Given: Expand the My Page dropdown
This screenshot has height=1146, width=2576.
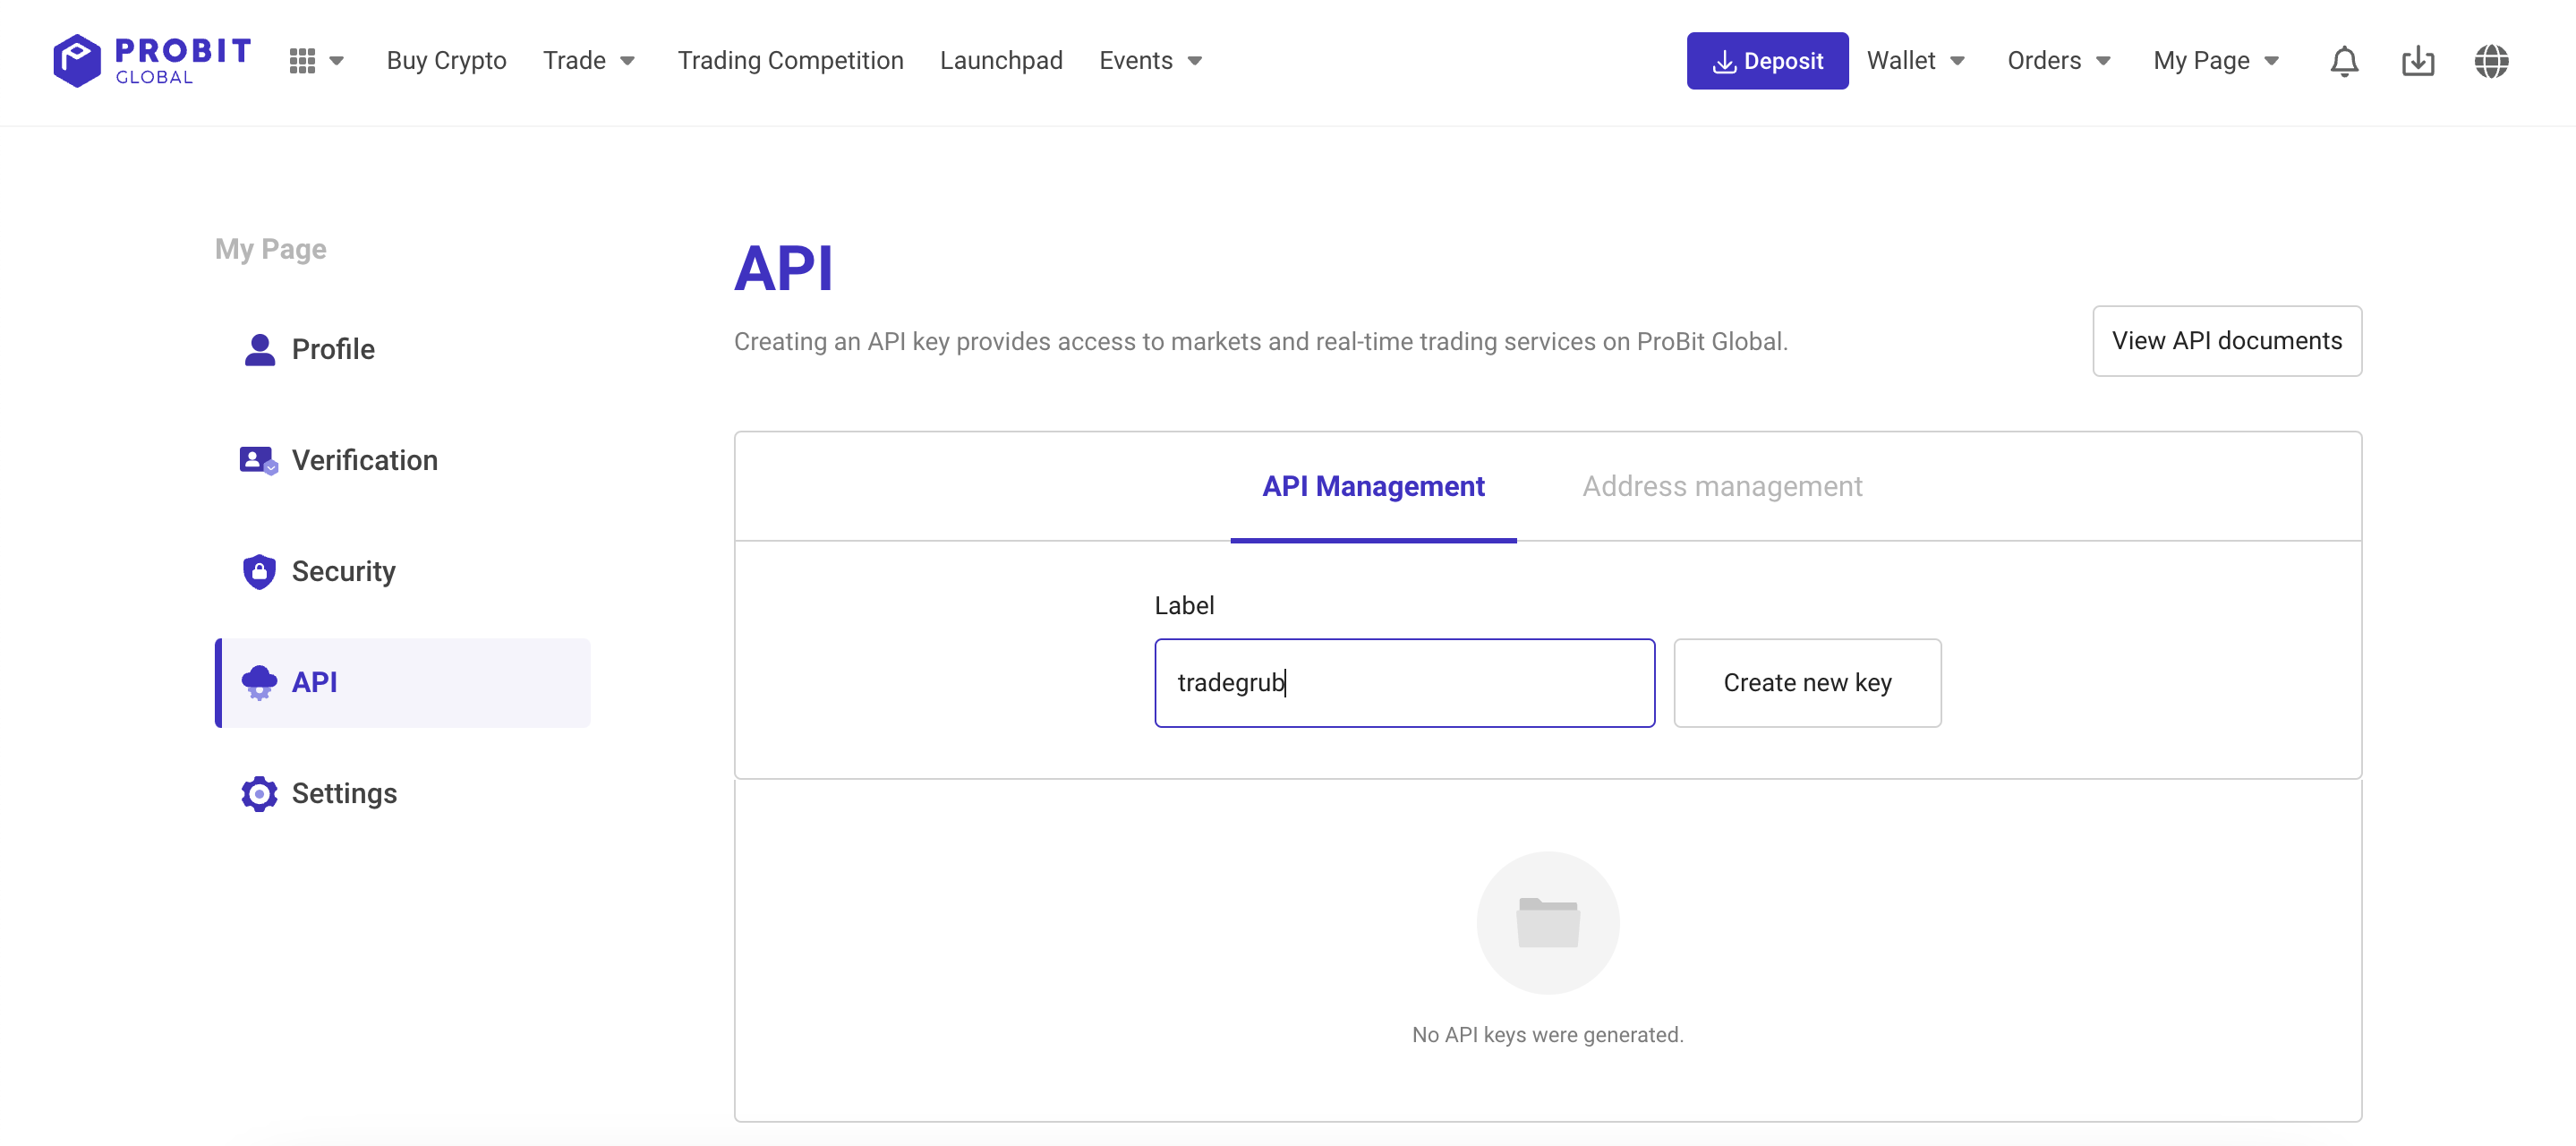Looking at the screenshot, I should pyautogui.click(x=2216, y=61).
